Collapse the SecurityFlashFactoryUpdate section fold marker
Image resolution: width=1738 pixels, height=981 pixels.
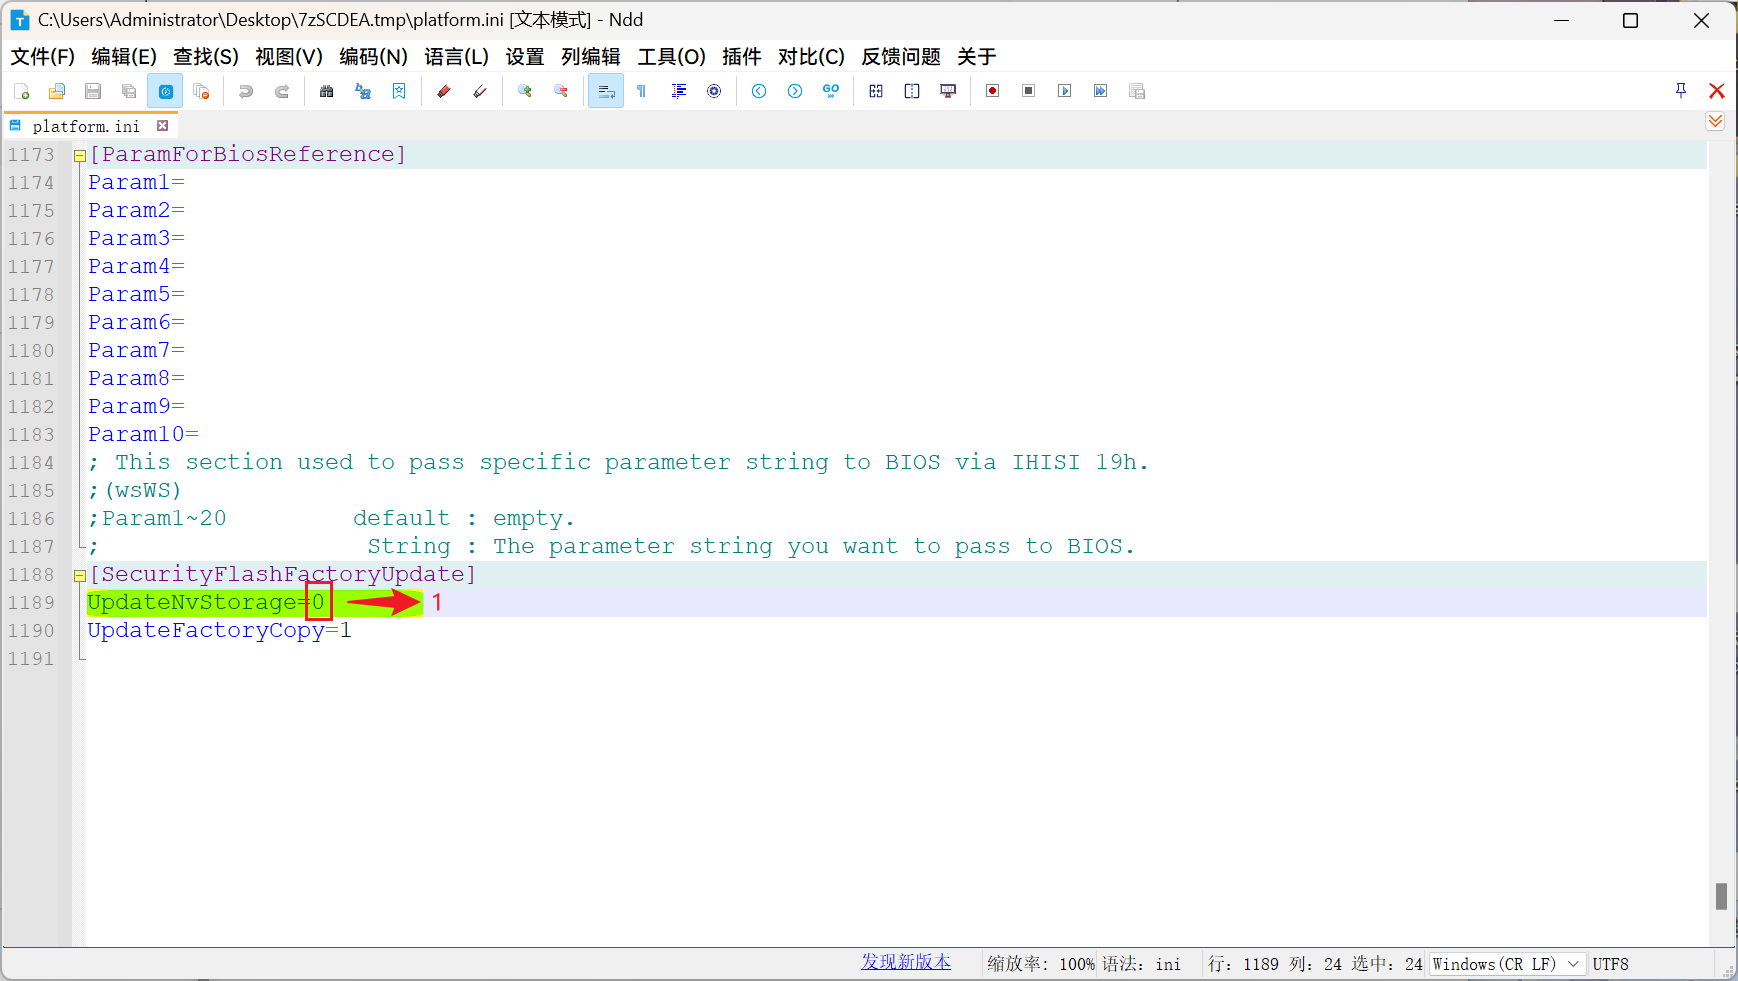(x=79, y=575)
